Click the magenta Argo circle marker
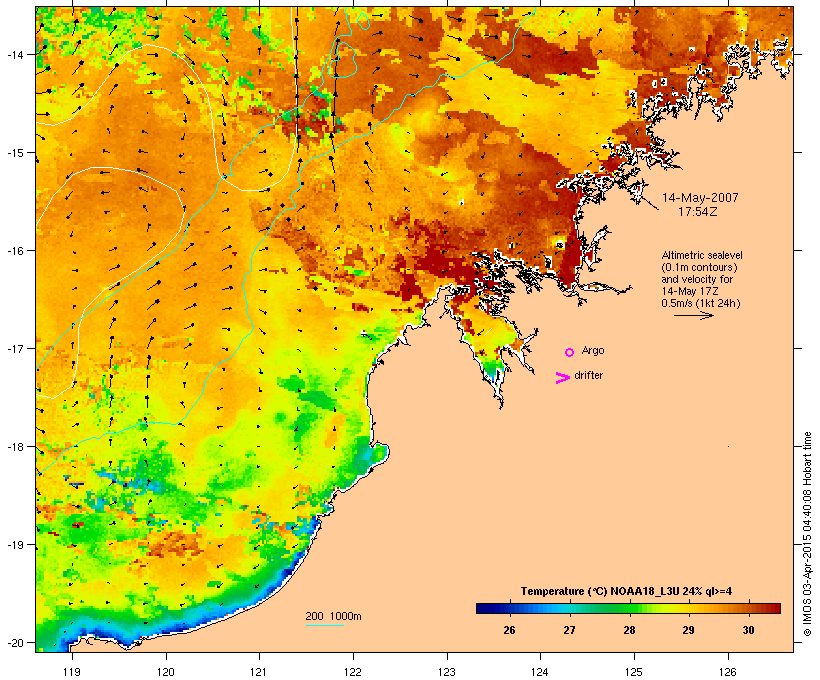This screenshot has height=680, width=820. tap(569, 352)
